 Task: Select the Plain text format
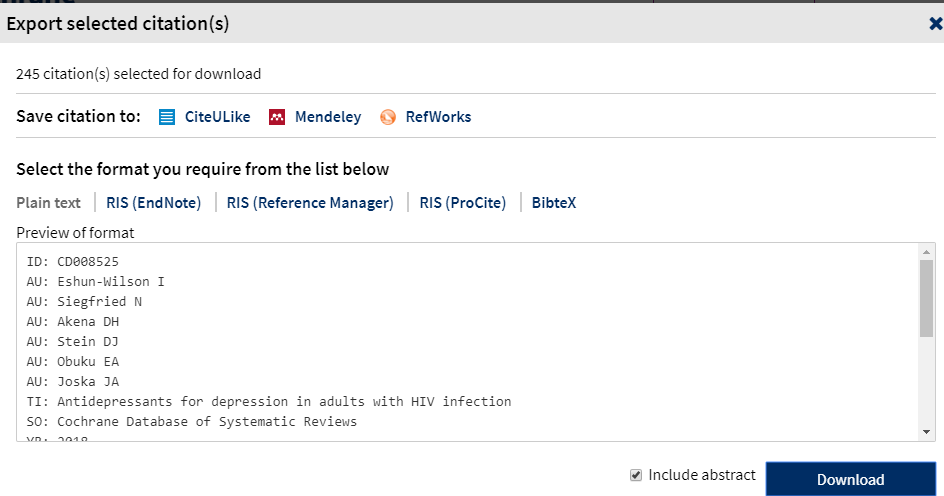pos(48,203)
